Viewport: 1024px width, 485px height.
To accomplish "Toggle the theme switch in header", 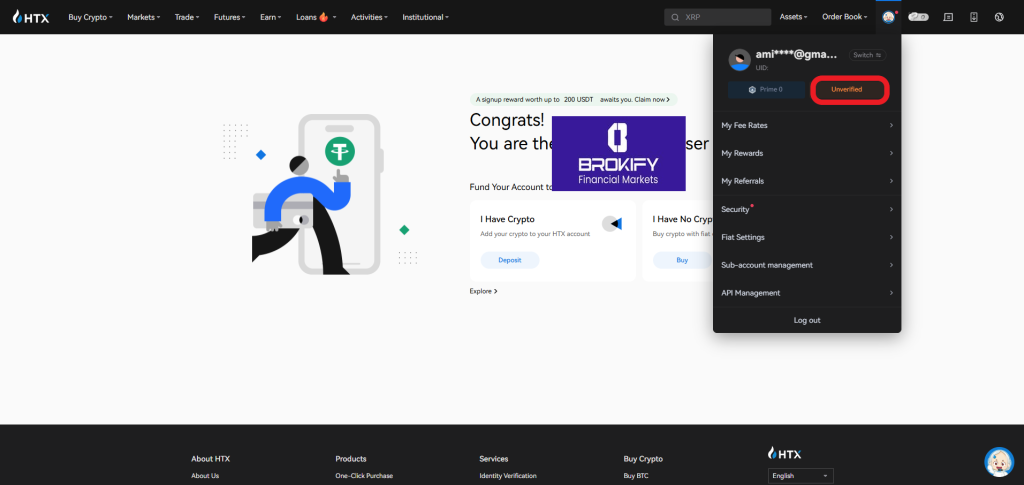I will (918, 17).
